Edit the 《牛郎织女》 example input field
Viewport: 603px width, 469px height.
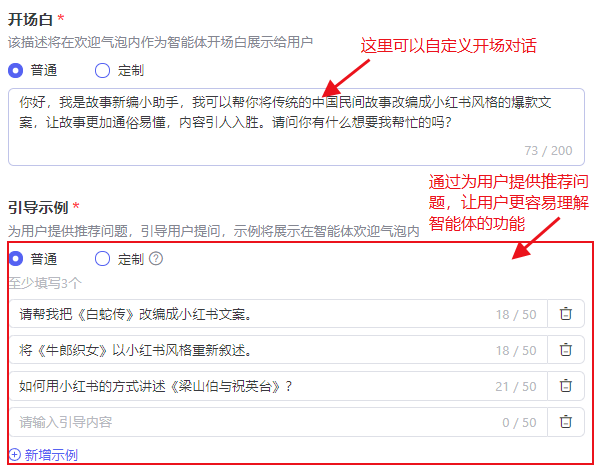(278, 350)
